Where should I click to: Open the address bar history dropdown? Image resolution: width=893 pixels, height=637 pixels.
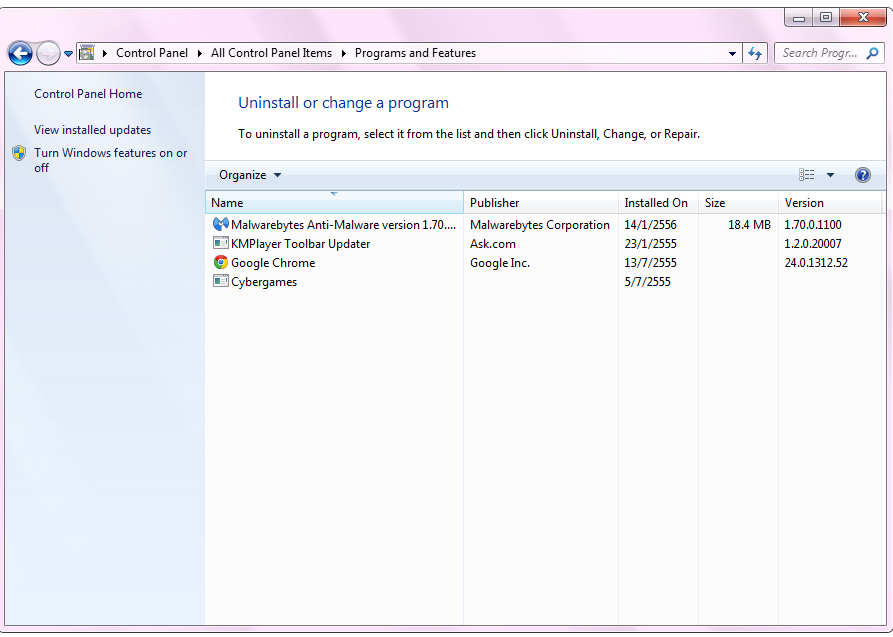733,54
